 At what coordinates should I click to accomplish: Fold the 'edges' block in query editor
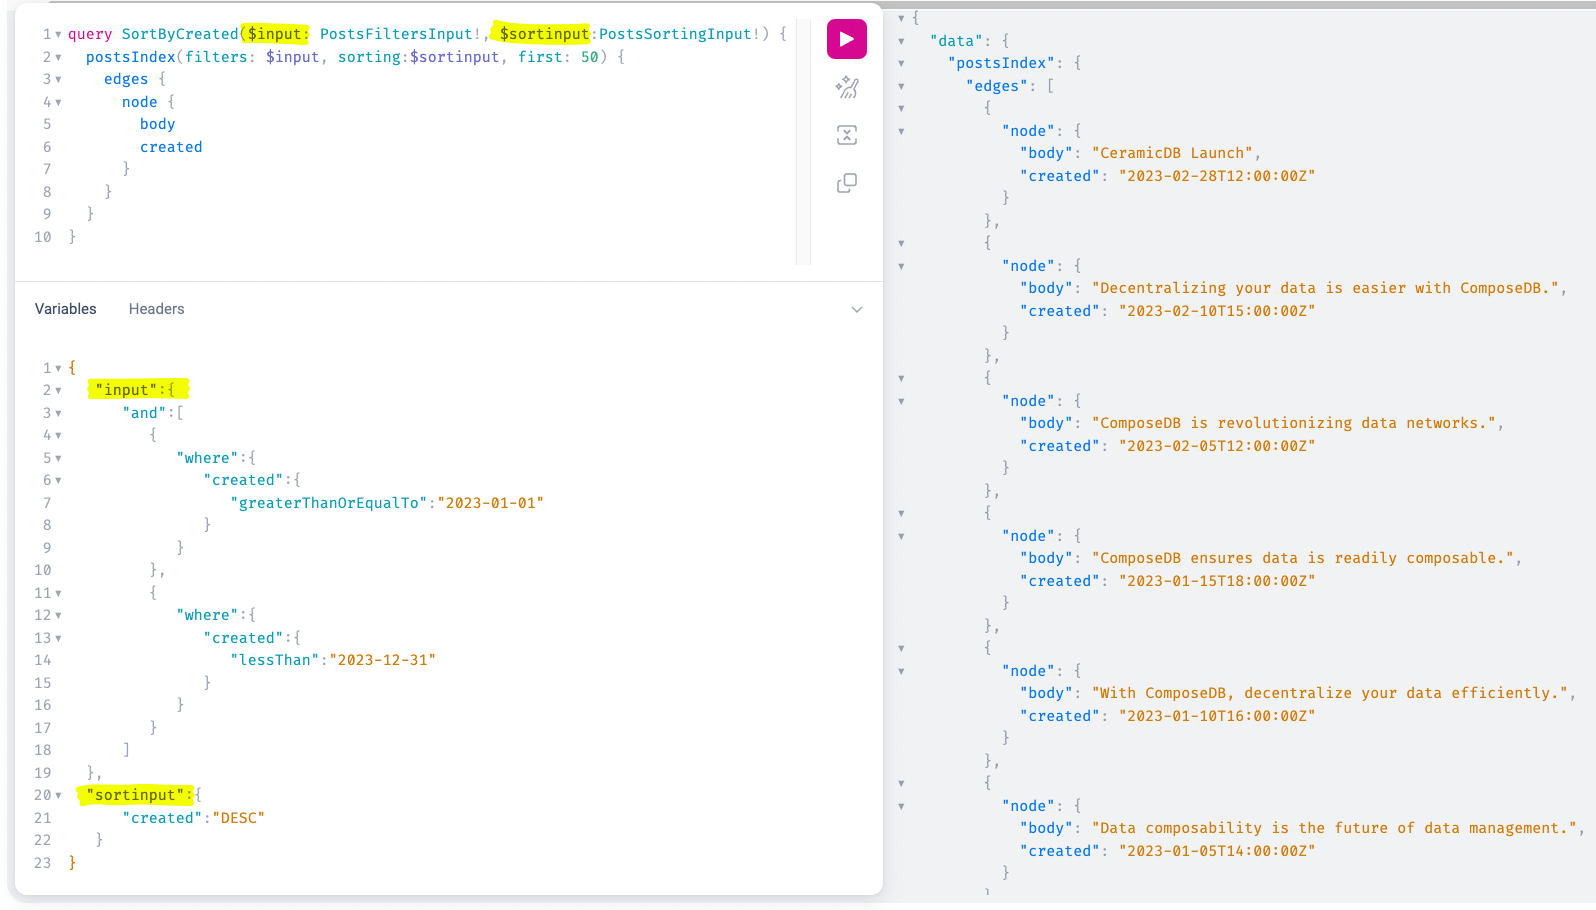click(58, 80)
